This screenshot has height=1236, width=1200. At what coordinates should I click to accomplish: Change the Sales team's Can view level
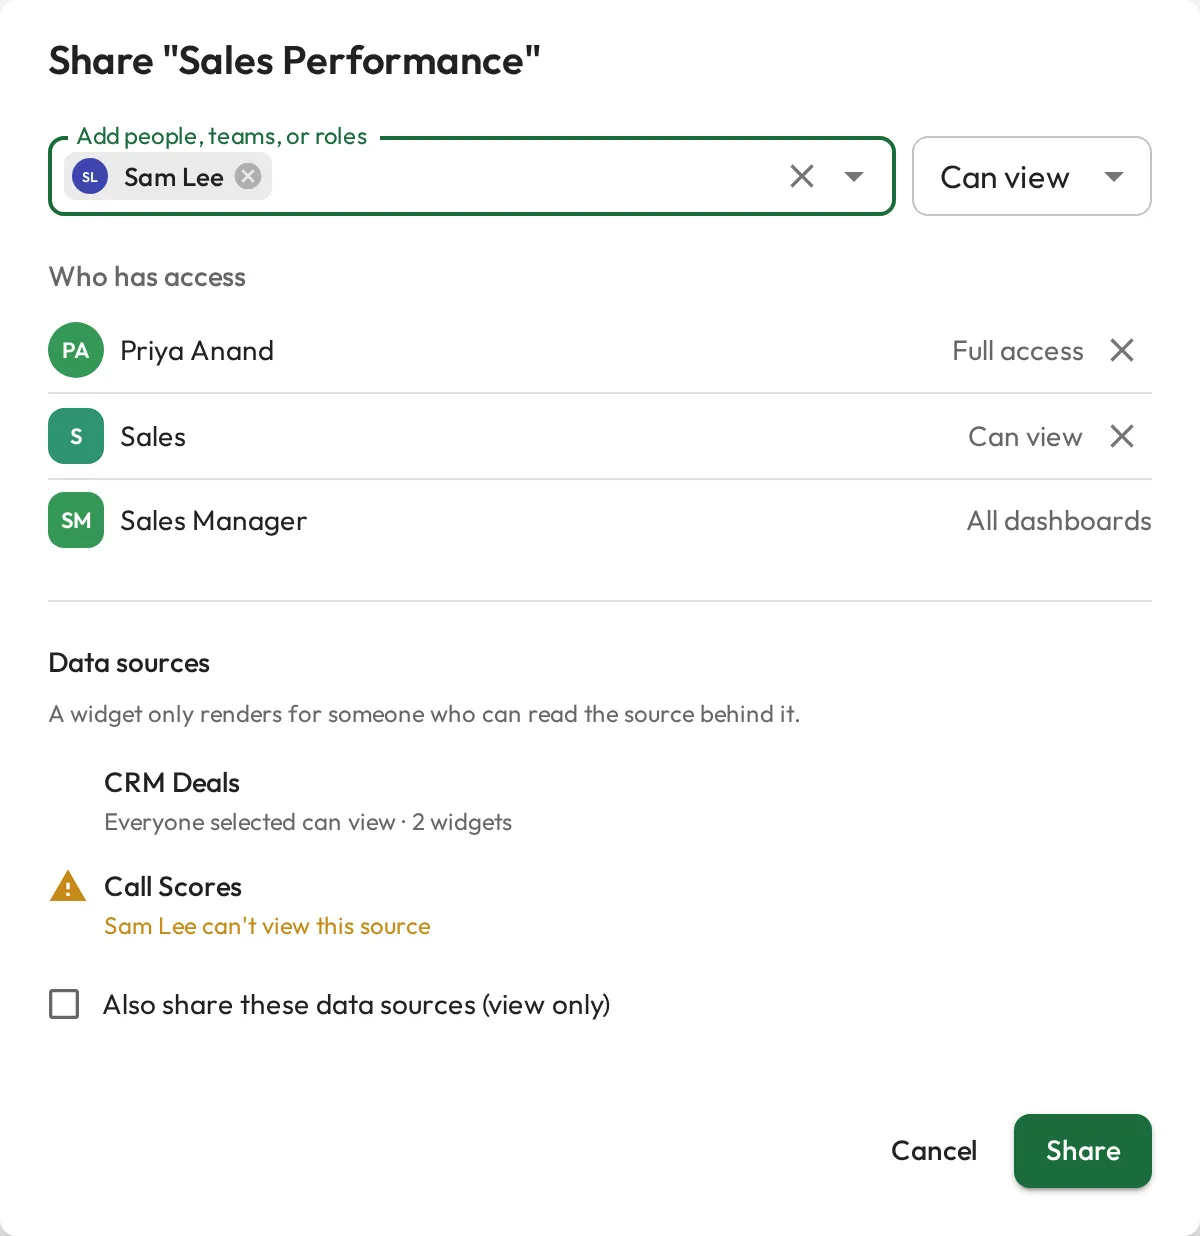point(1025,437)
